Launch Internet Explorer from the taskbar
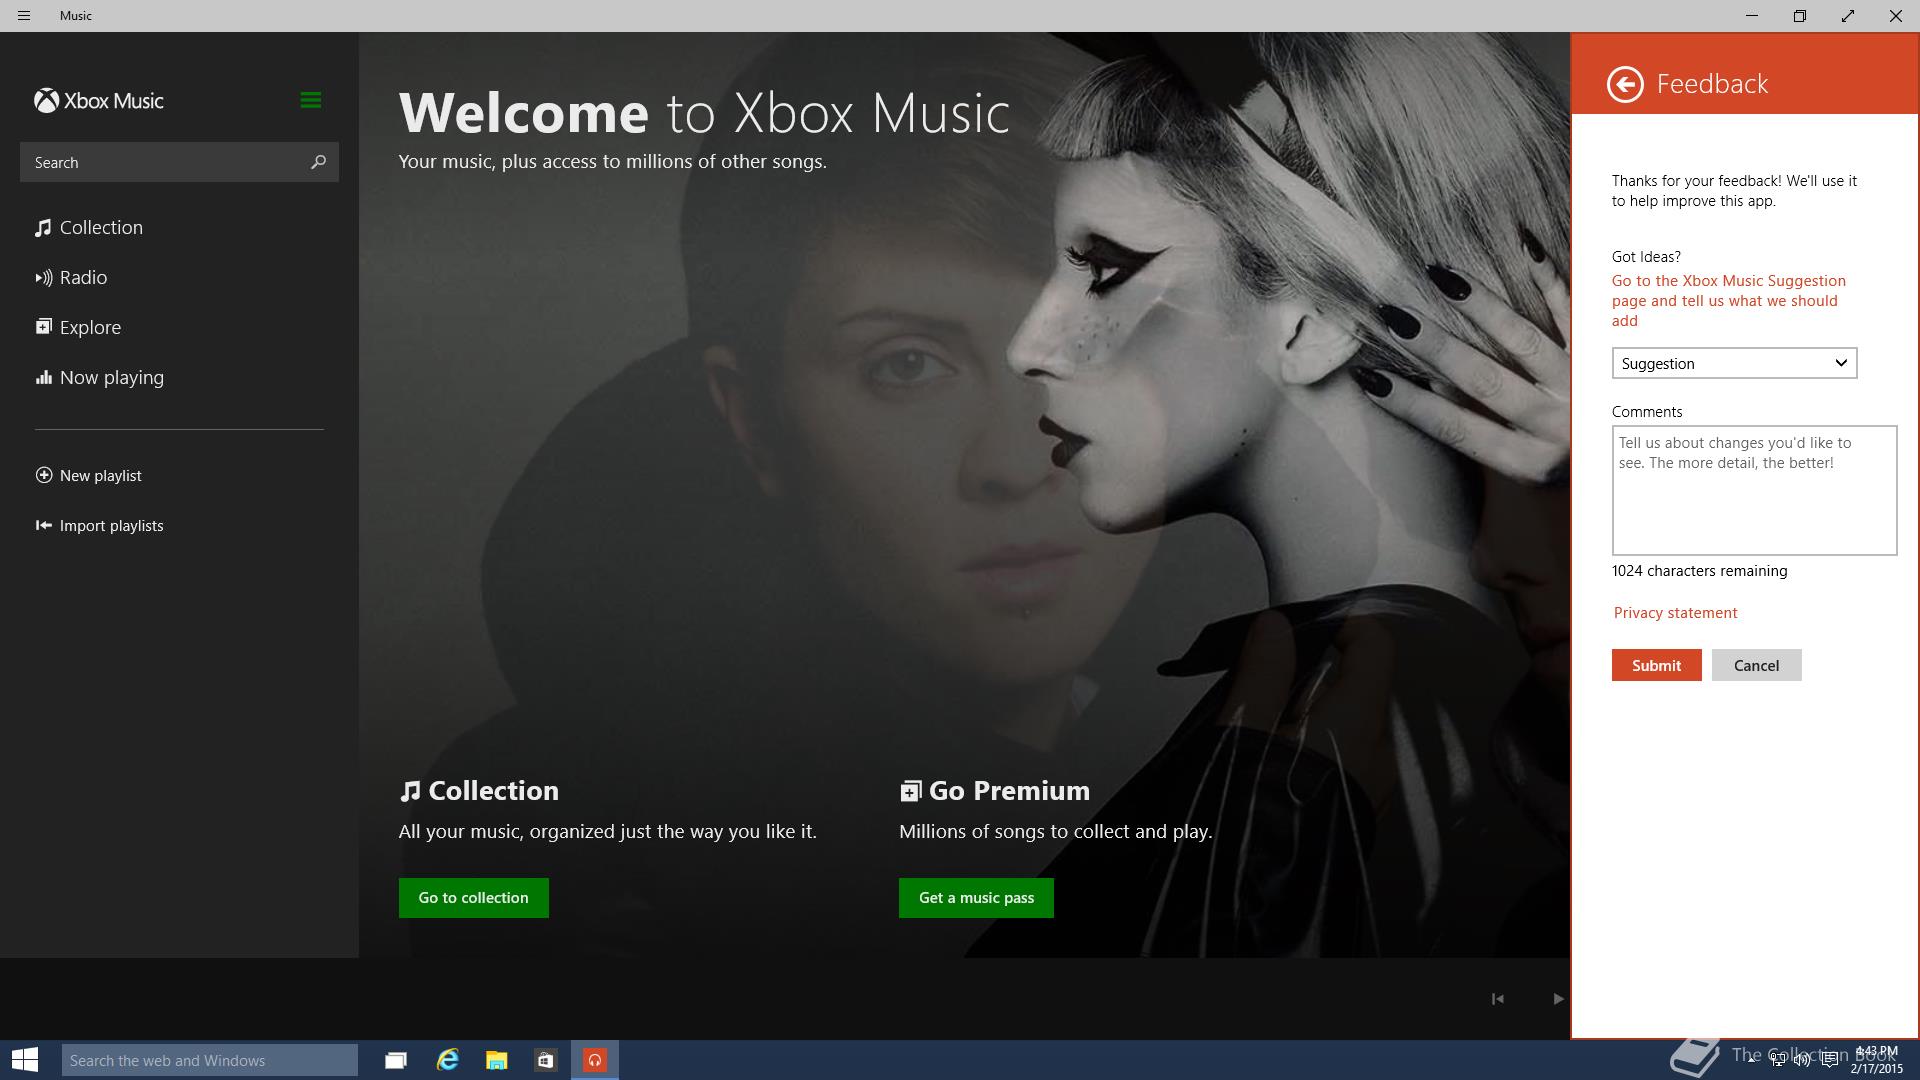 coord(447,1060)
